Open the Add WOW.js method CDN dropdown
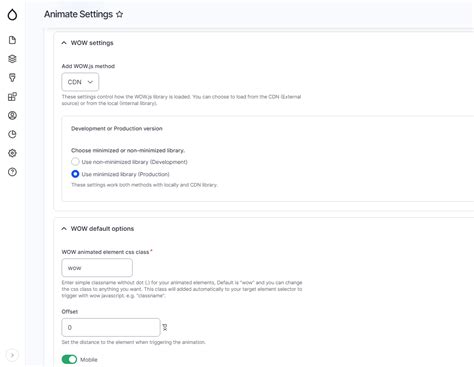This screenshot has height=367, width=474. pyautogui.click(x=80, y=82)
